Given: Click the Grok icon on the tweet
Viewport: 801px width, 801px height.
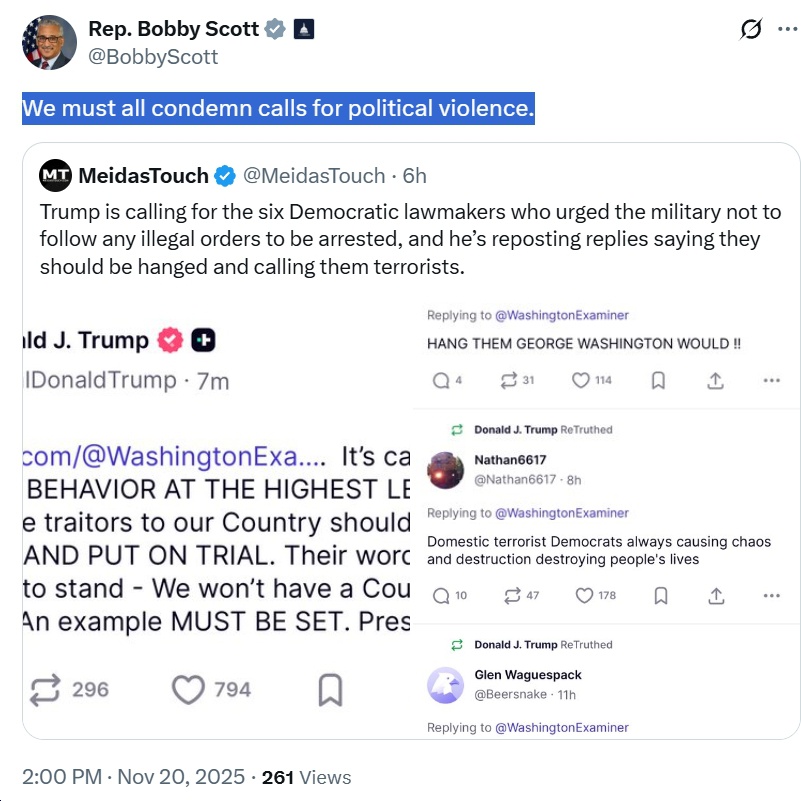Looking at the screenshot, I should point(750,31).
